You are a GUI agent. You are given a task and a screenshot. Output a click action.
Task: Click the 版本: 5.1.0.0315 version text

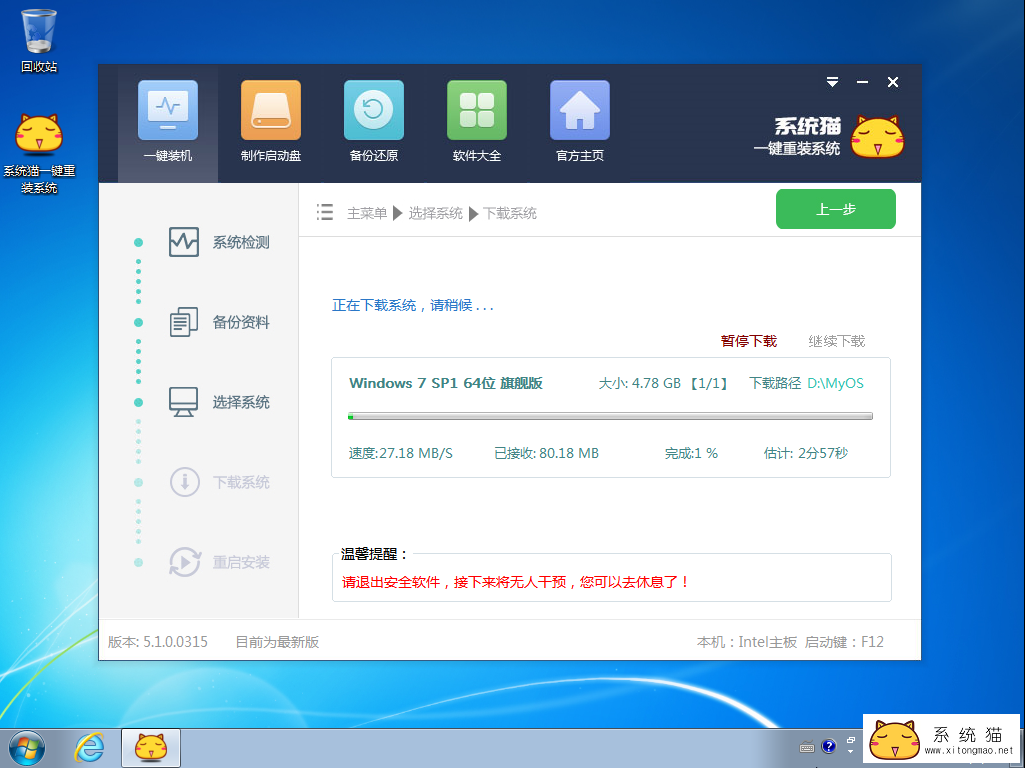158,642
